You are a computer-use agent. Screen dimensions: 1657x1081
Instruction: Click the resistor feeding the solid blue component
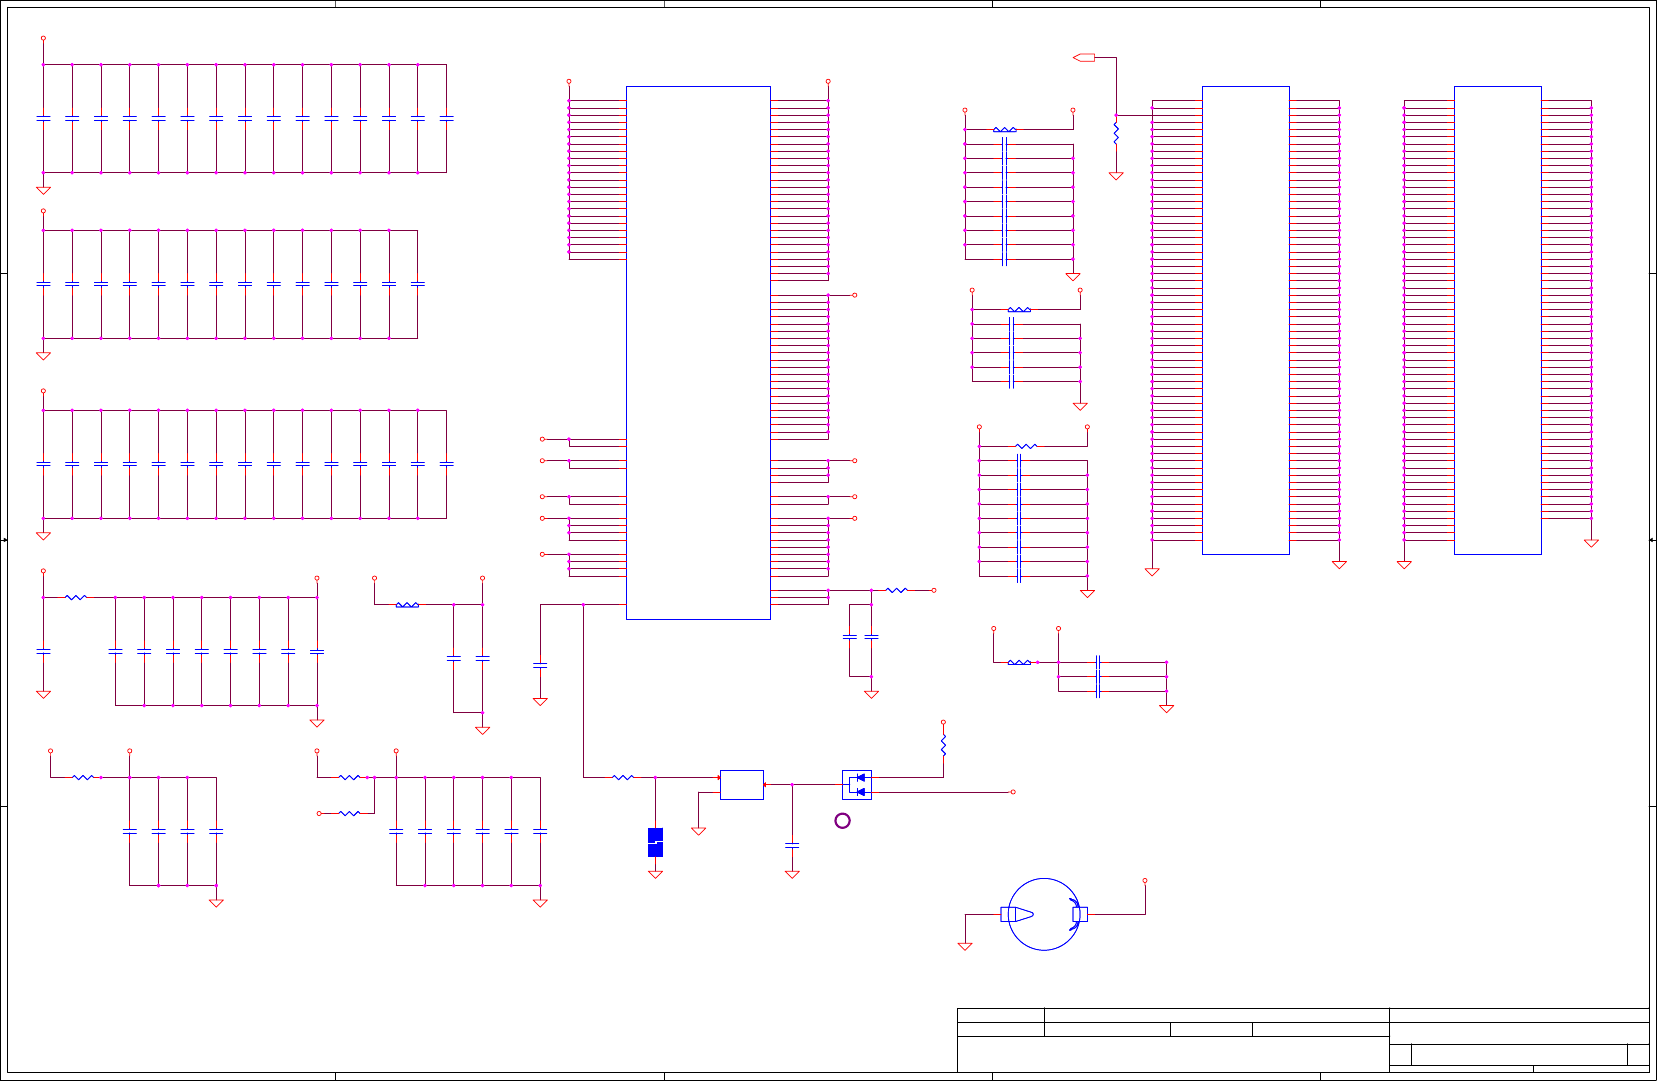[x=623, y=777]
